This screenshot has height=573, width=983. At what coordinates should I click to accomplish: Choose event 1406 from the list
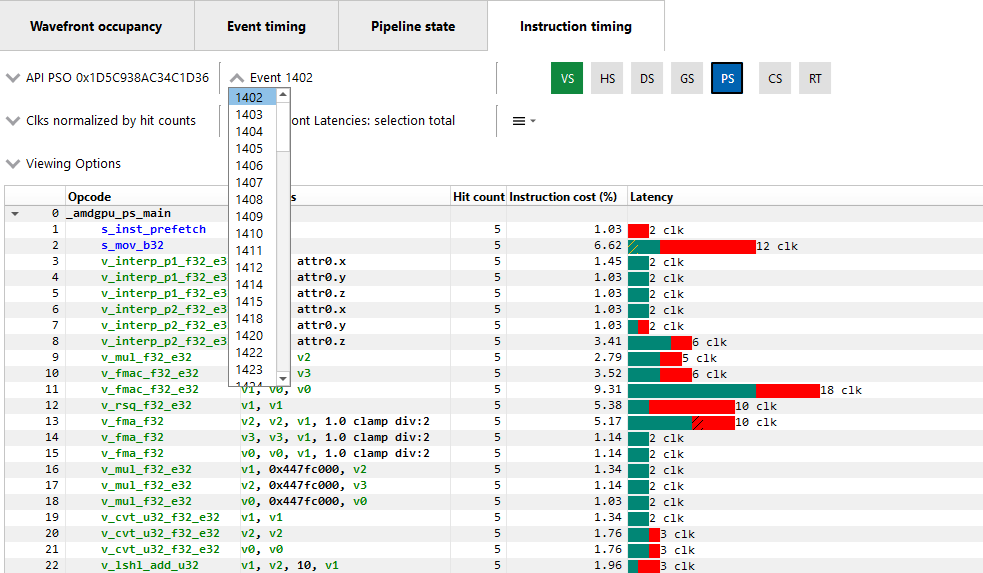250,166
